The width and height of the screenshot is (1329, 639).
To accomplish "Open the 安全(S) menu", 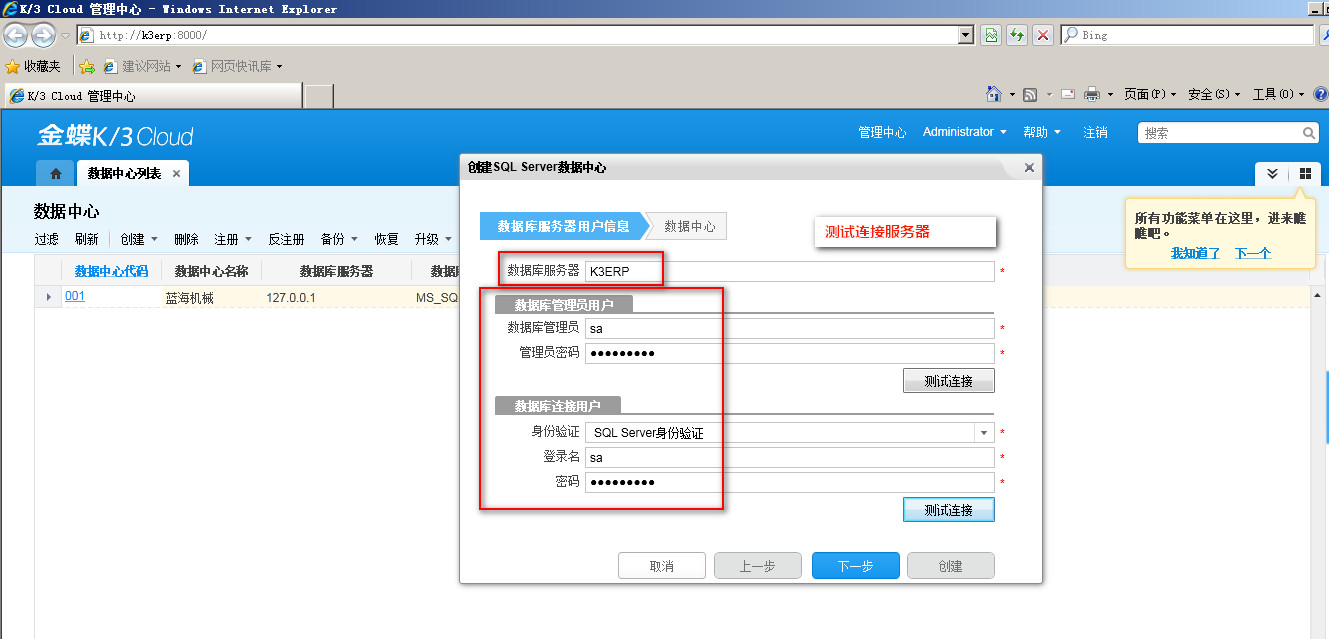I will [x=1214, y=94].
